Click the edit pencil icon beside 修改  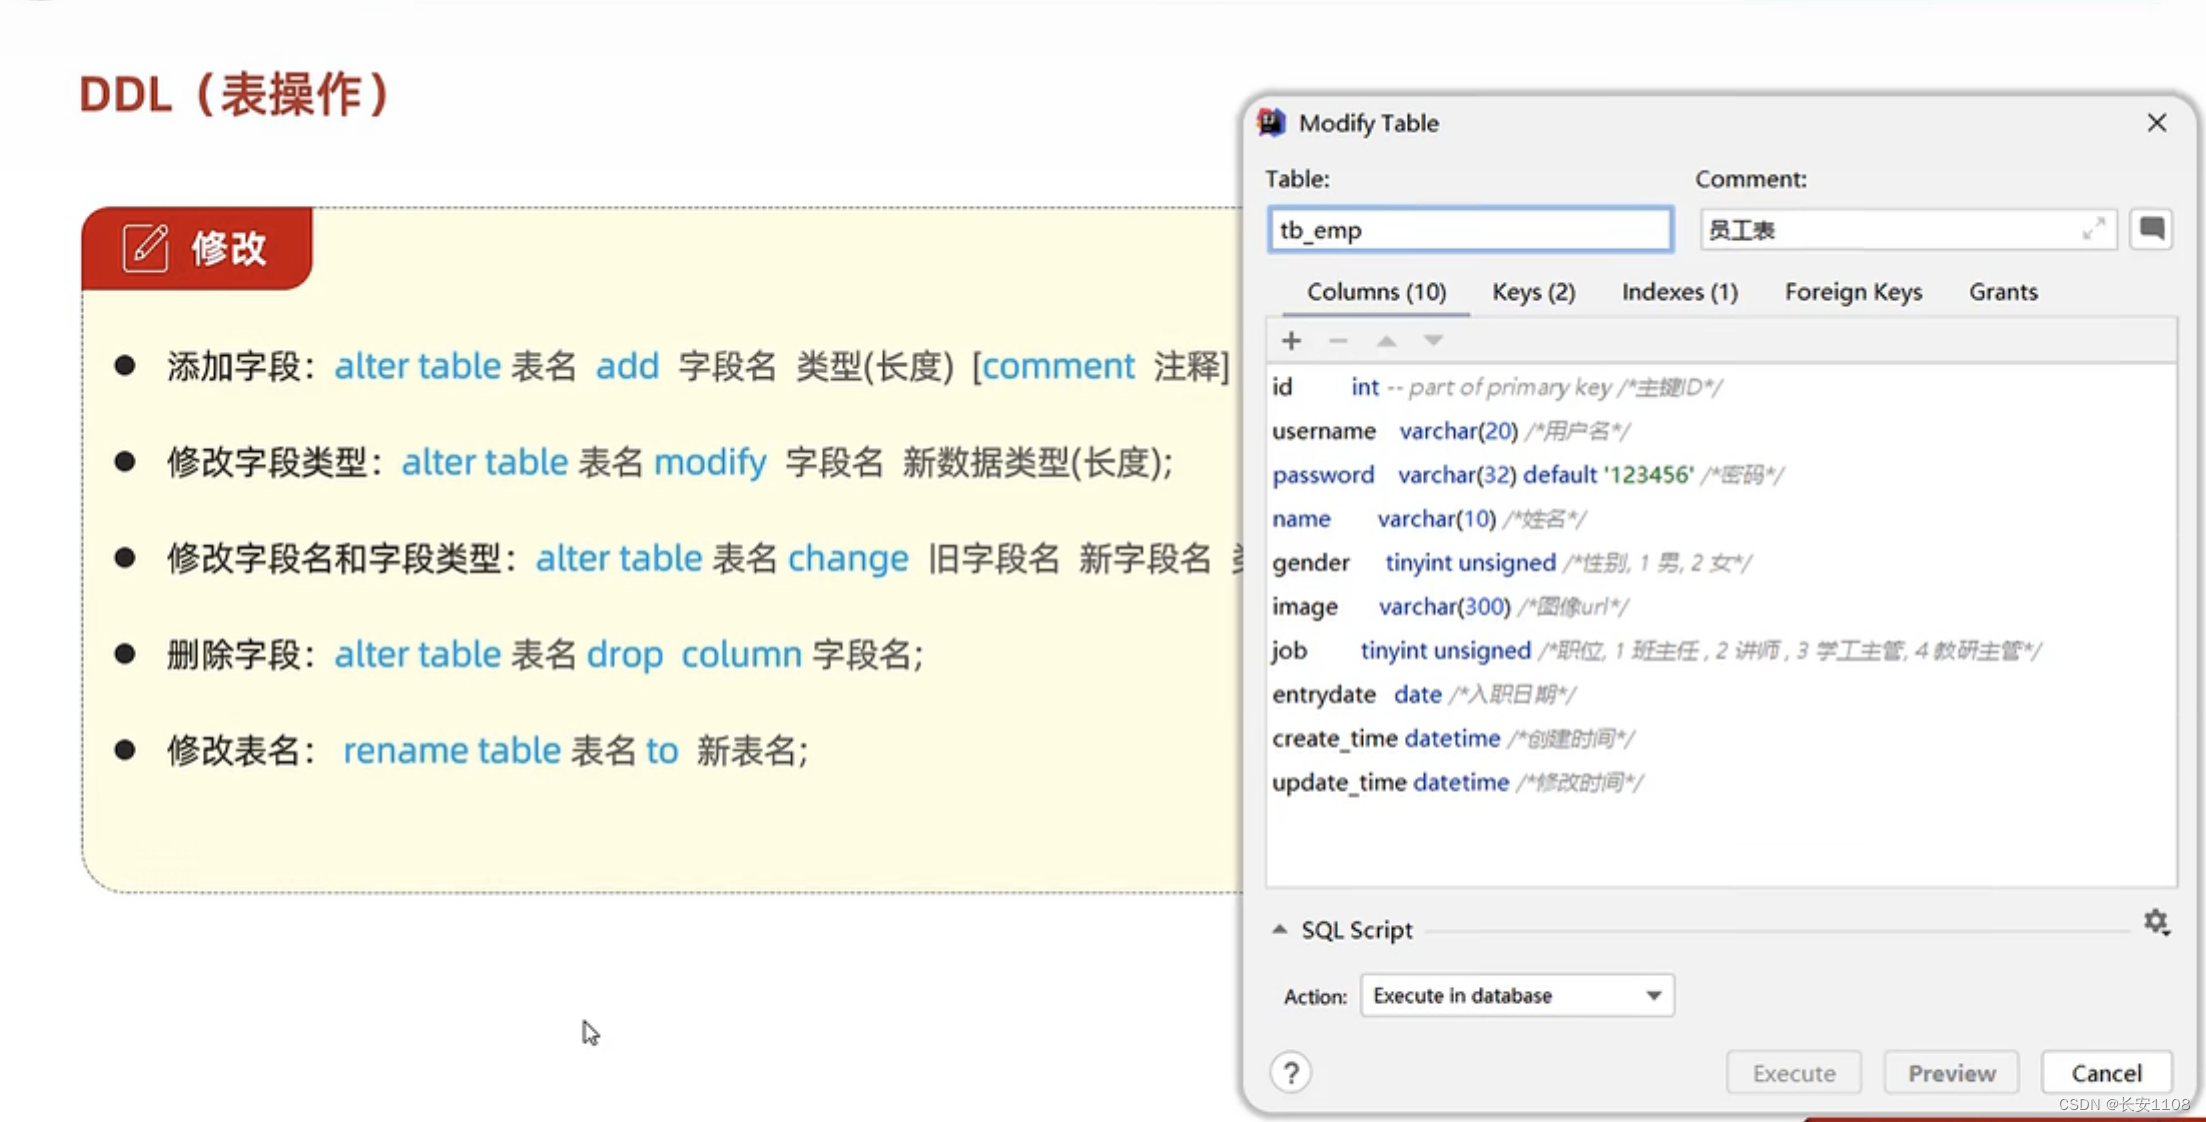(x=146, y=248)
